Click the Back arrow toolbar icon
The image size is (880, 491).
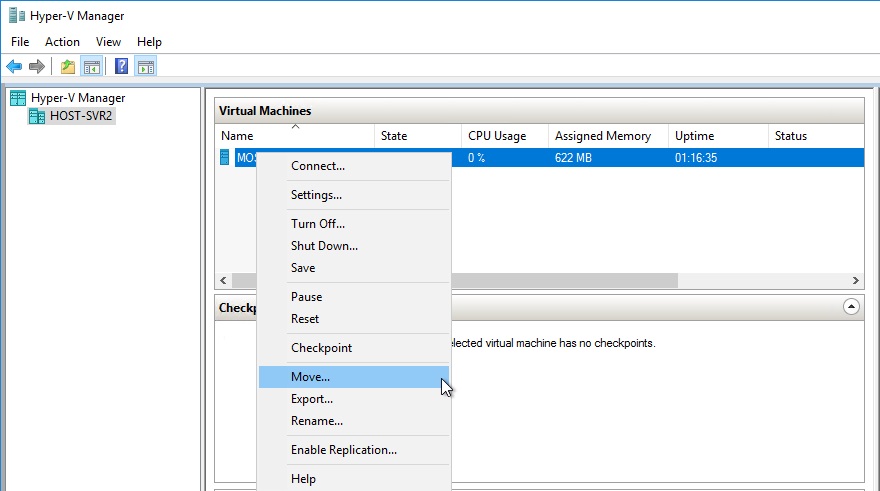pyautogui.click(x=14, y=67)
